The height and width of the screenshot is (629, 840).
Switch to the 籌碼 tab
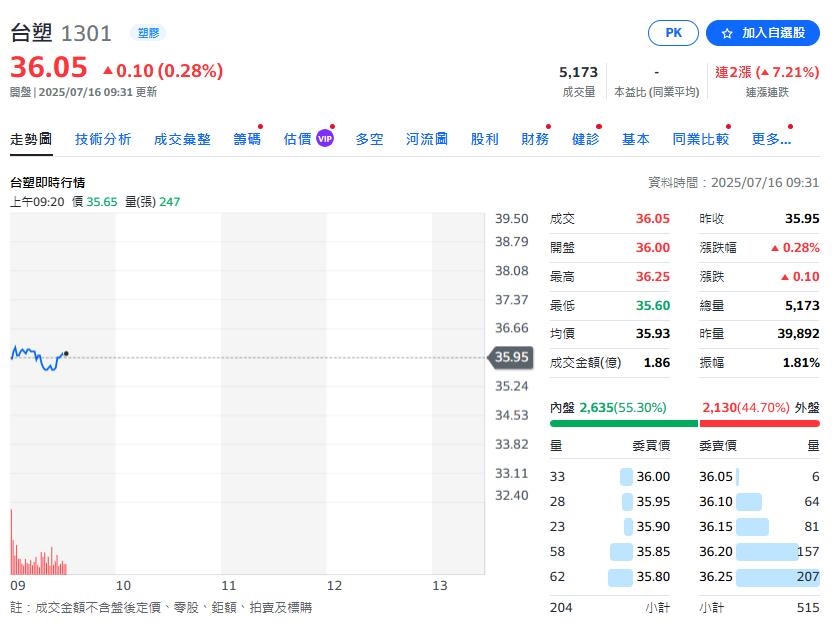click(246, 140)
